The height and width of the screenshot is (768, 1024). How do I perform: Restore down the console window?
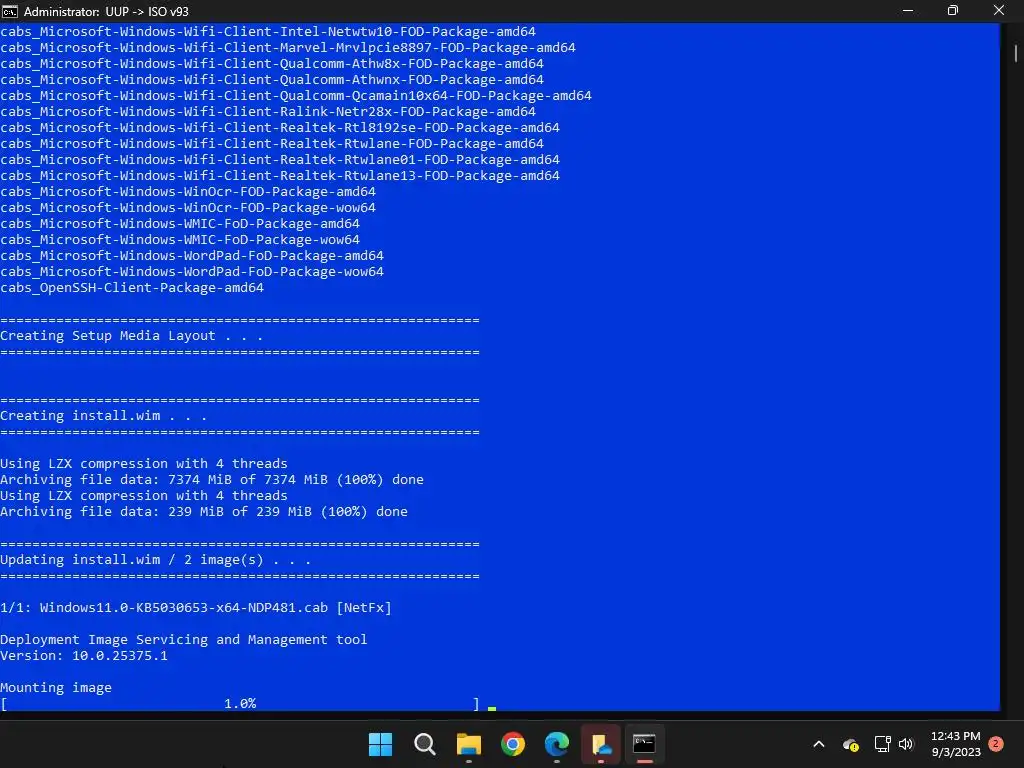pyautogui.click(x=953, y=10)
